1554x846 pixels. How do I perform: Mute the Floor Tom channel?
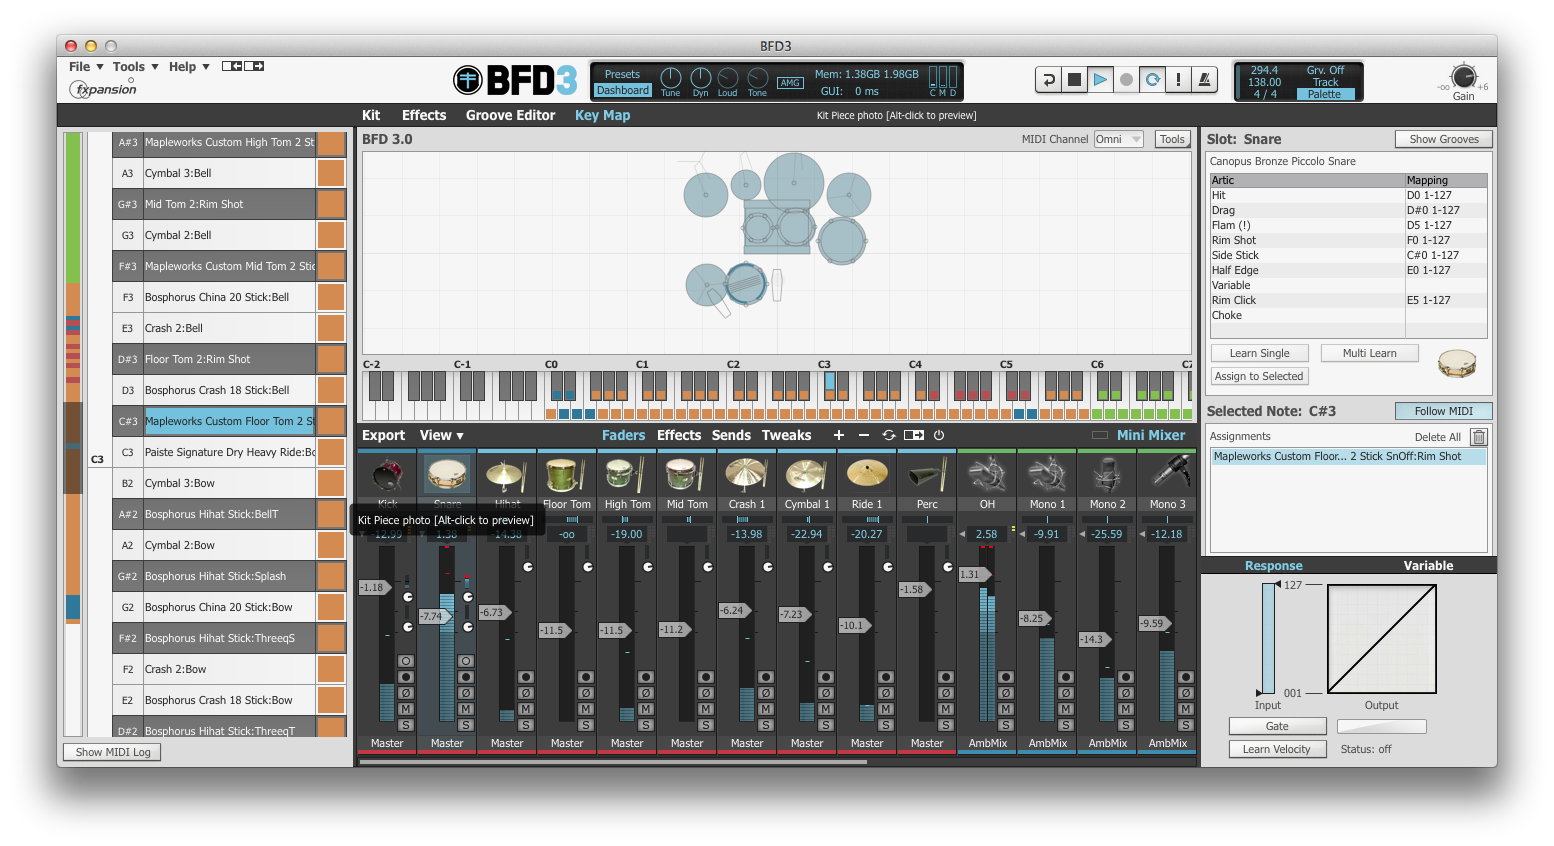tap(586, 709)
